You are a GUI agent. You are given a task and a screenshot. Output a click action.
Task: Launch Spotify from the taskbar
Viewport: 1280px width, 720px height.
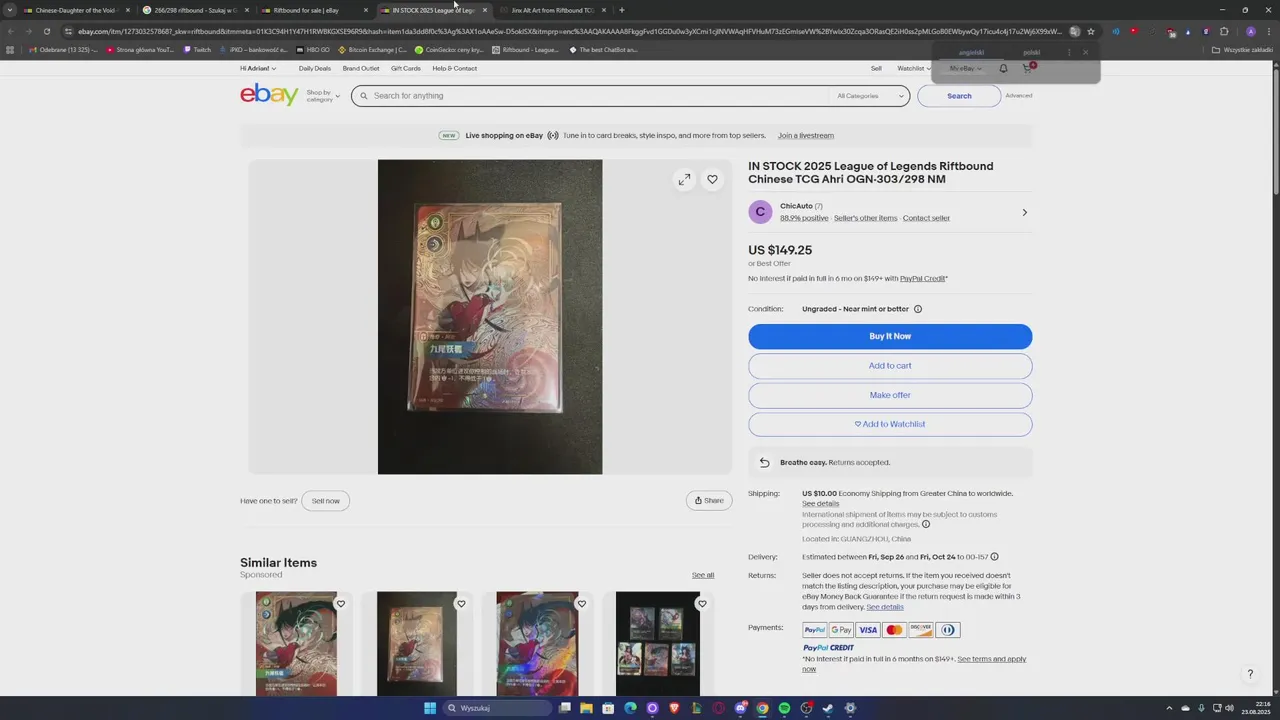pyautogui.click(x=784, y=708)
